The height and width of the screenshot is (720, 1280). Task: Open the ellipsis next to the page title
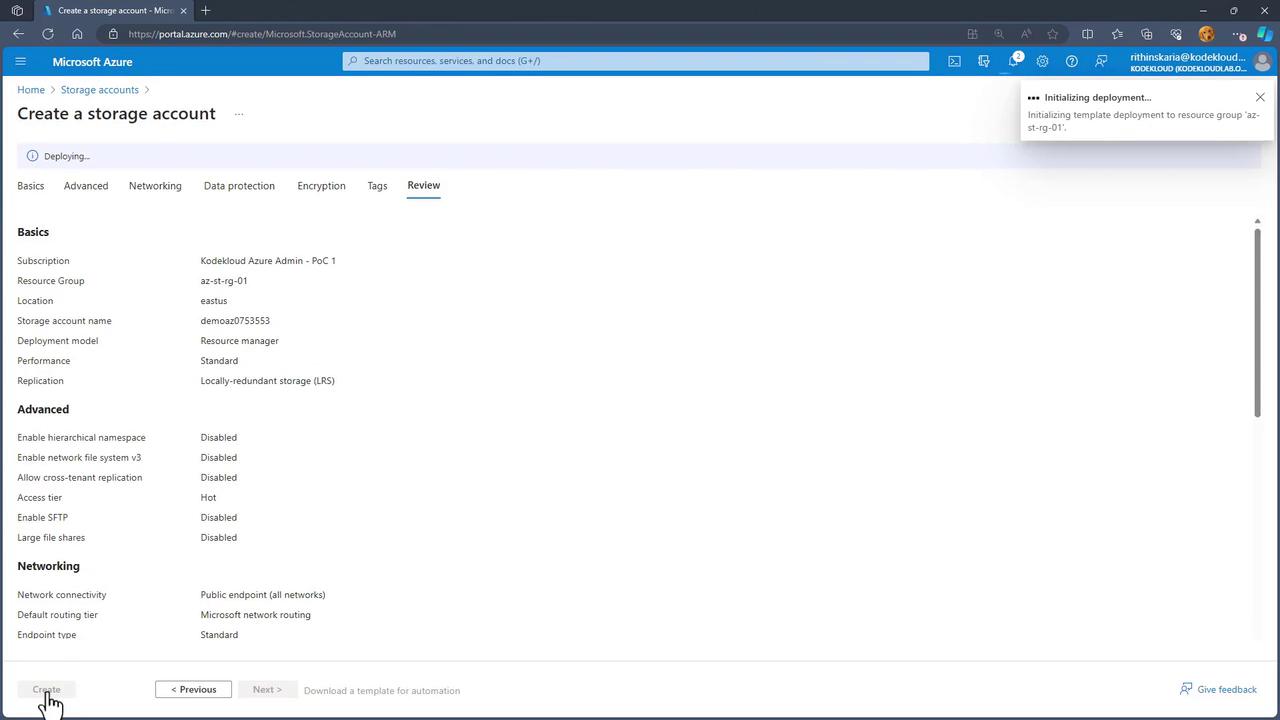coord(239,114)
